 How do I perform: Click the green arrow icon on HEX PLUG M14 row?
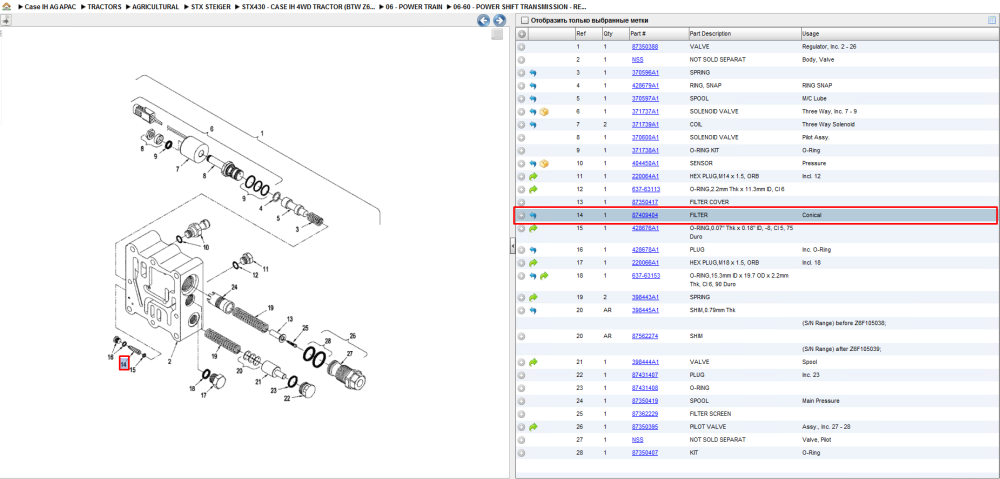click(x=534, y=176)
